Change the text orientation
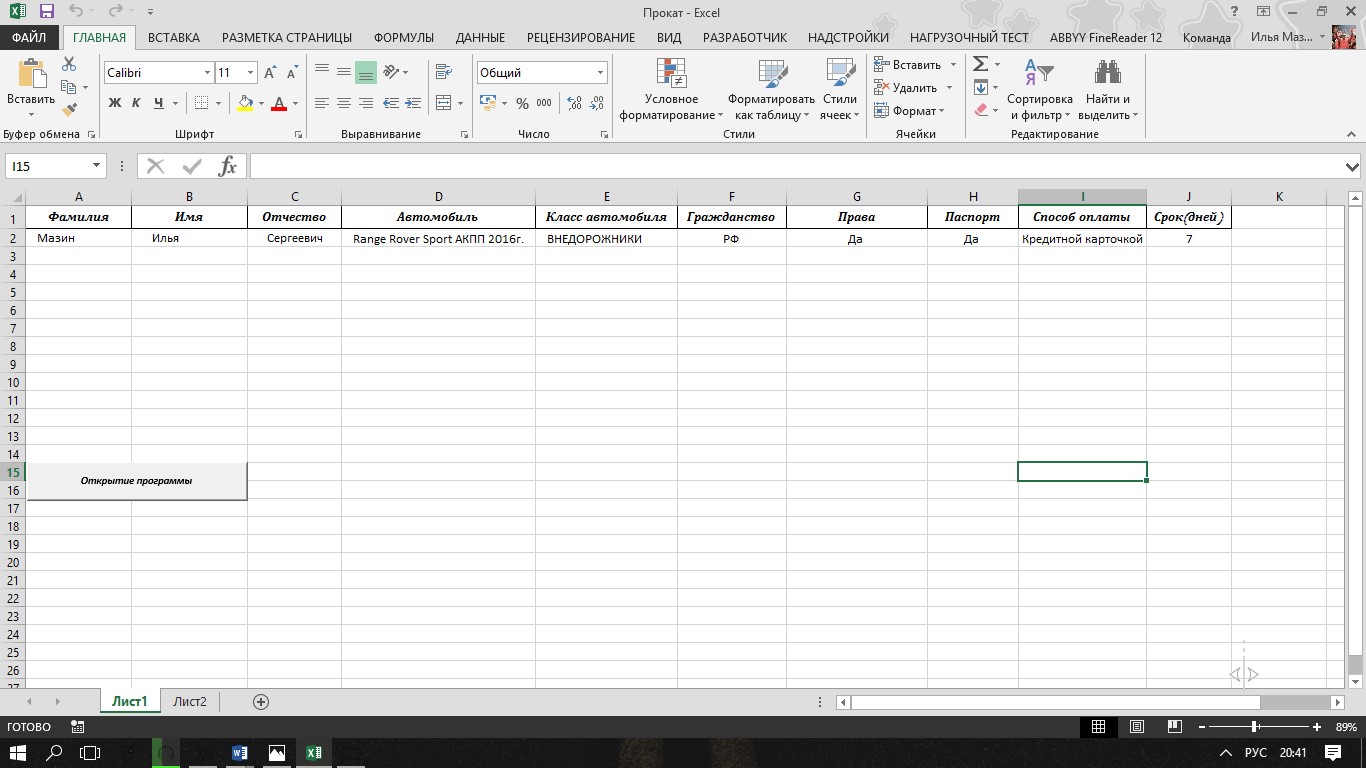1366x768 pixels. coord(391,72)
